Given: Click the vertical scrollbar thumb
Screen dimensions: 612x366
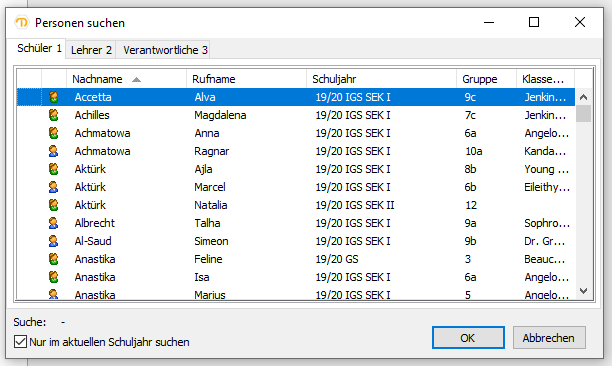Looking at the screenshot, I should click(584, 114).
